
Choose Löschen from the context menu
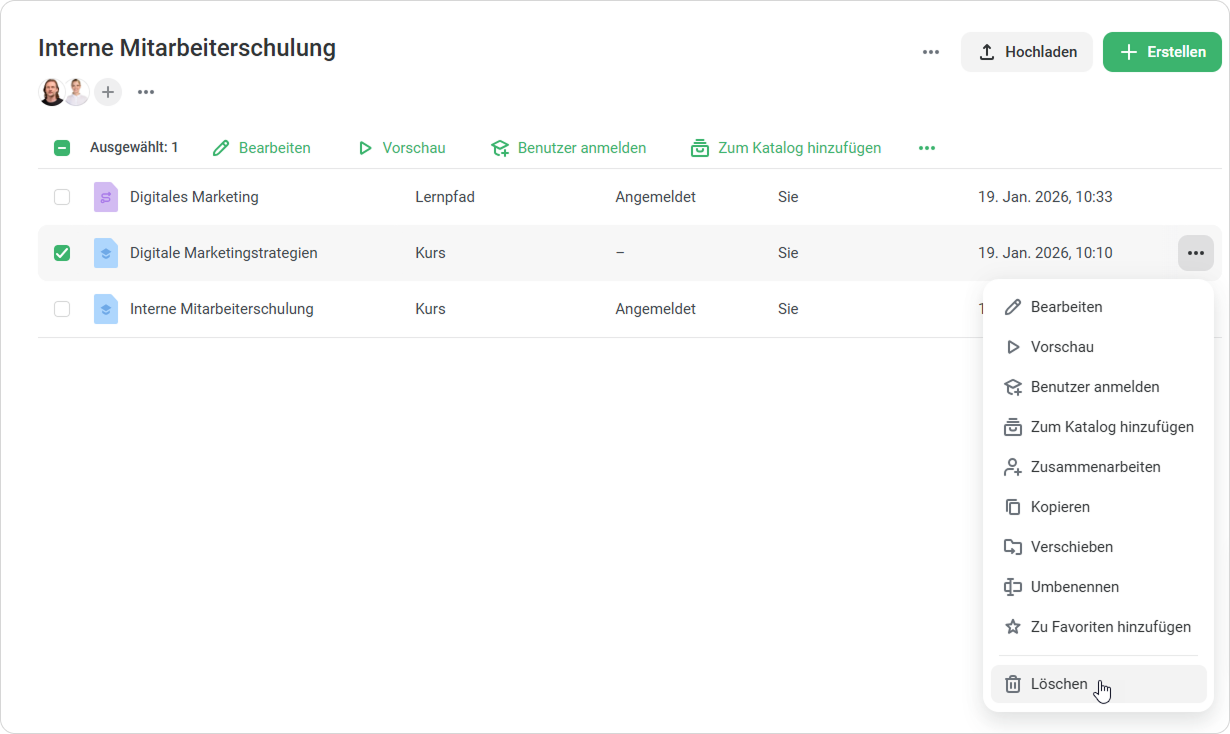click(1059, 684)
